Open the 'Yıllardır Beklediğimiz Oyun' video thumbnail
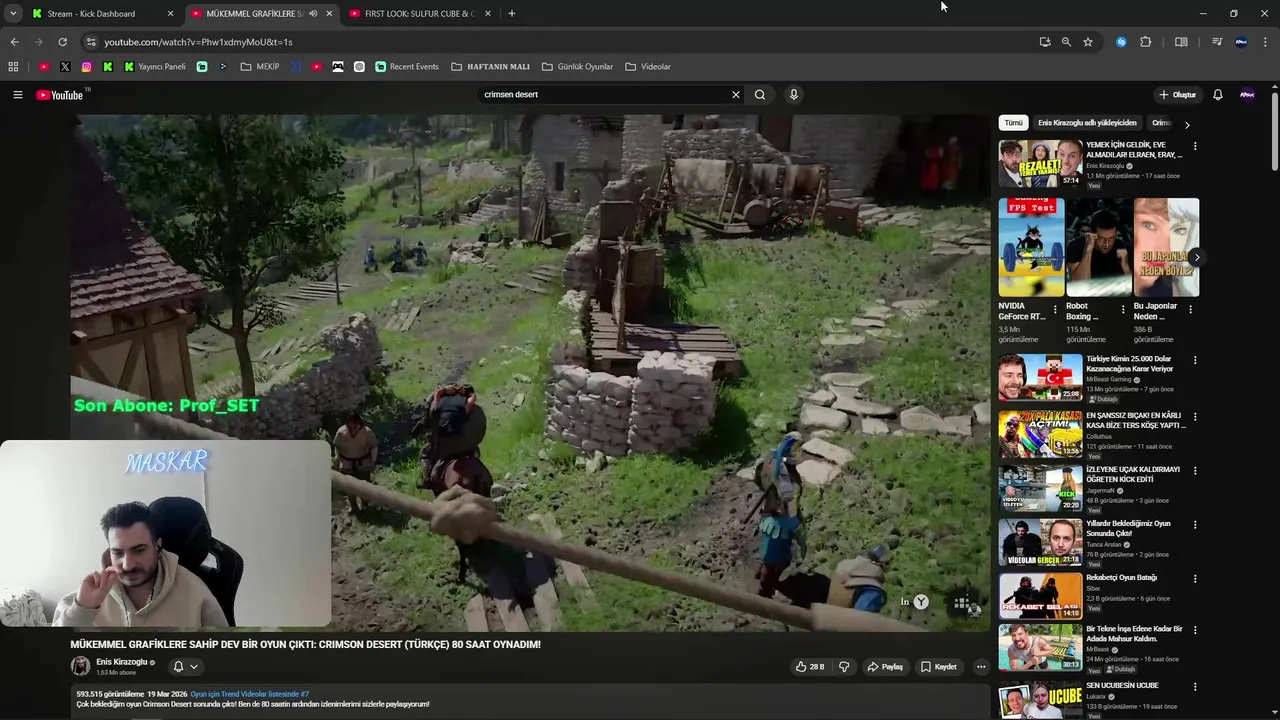The width and height of the screenshot is (1280, 720). [1040, 543]
